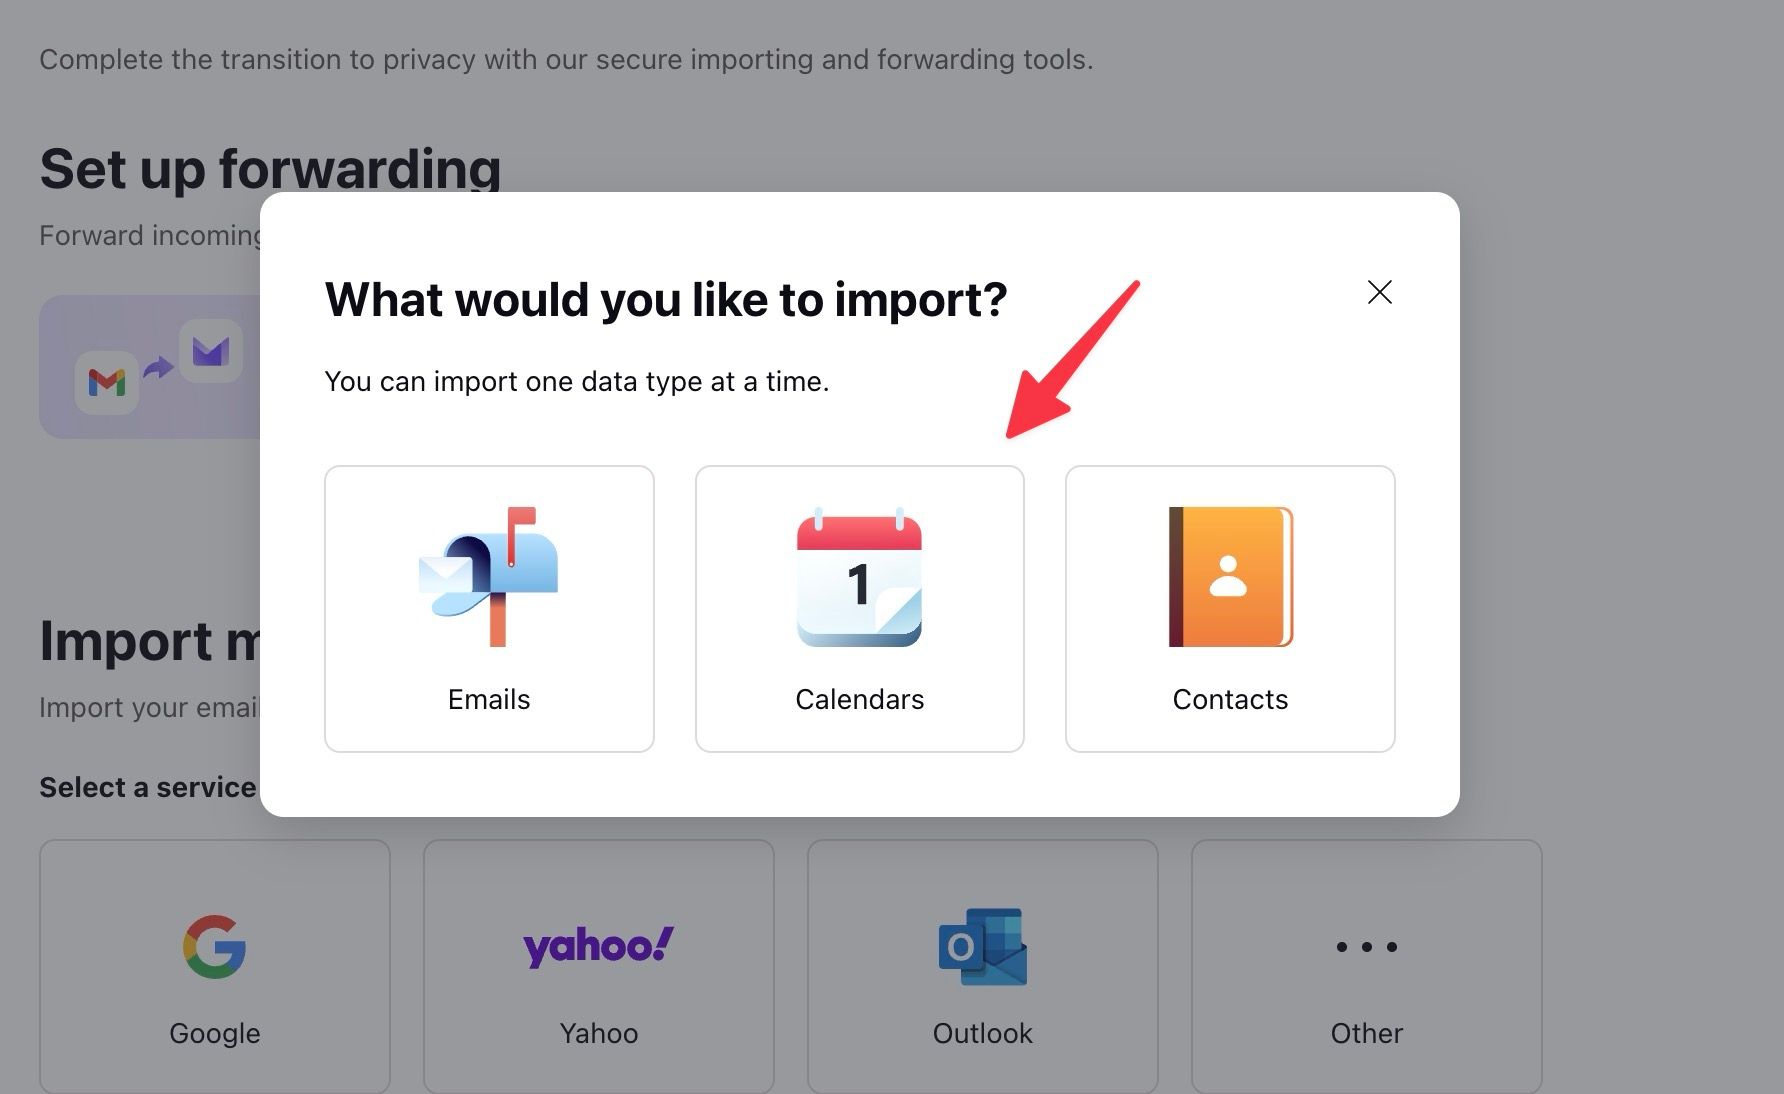Click the 'What would you like to import?' title
This screenshot has width=1784, height=1094.
(666, 299)
